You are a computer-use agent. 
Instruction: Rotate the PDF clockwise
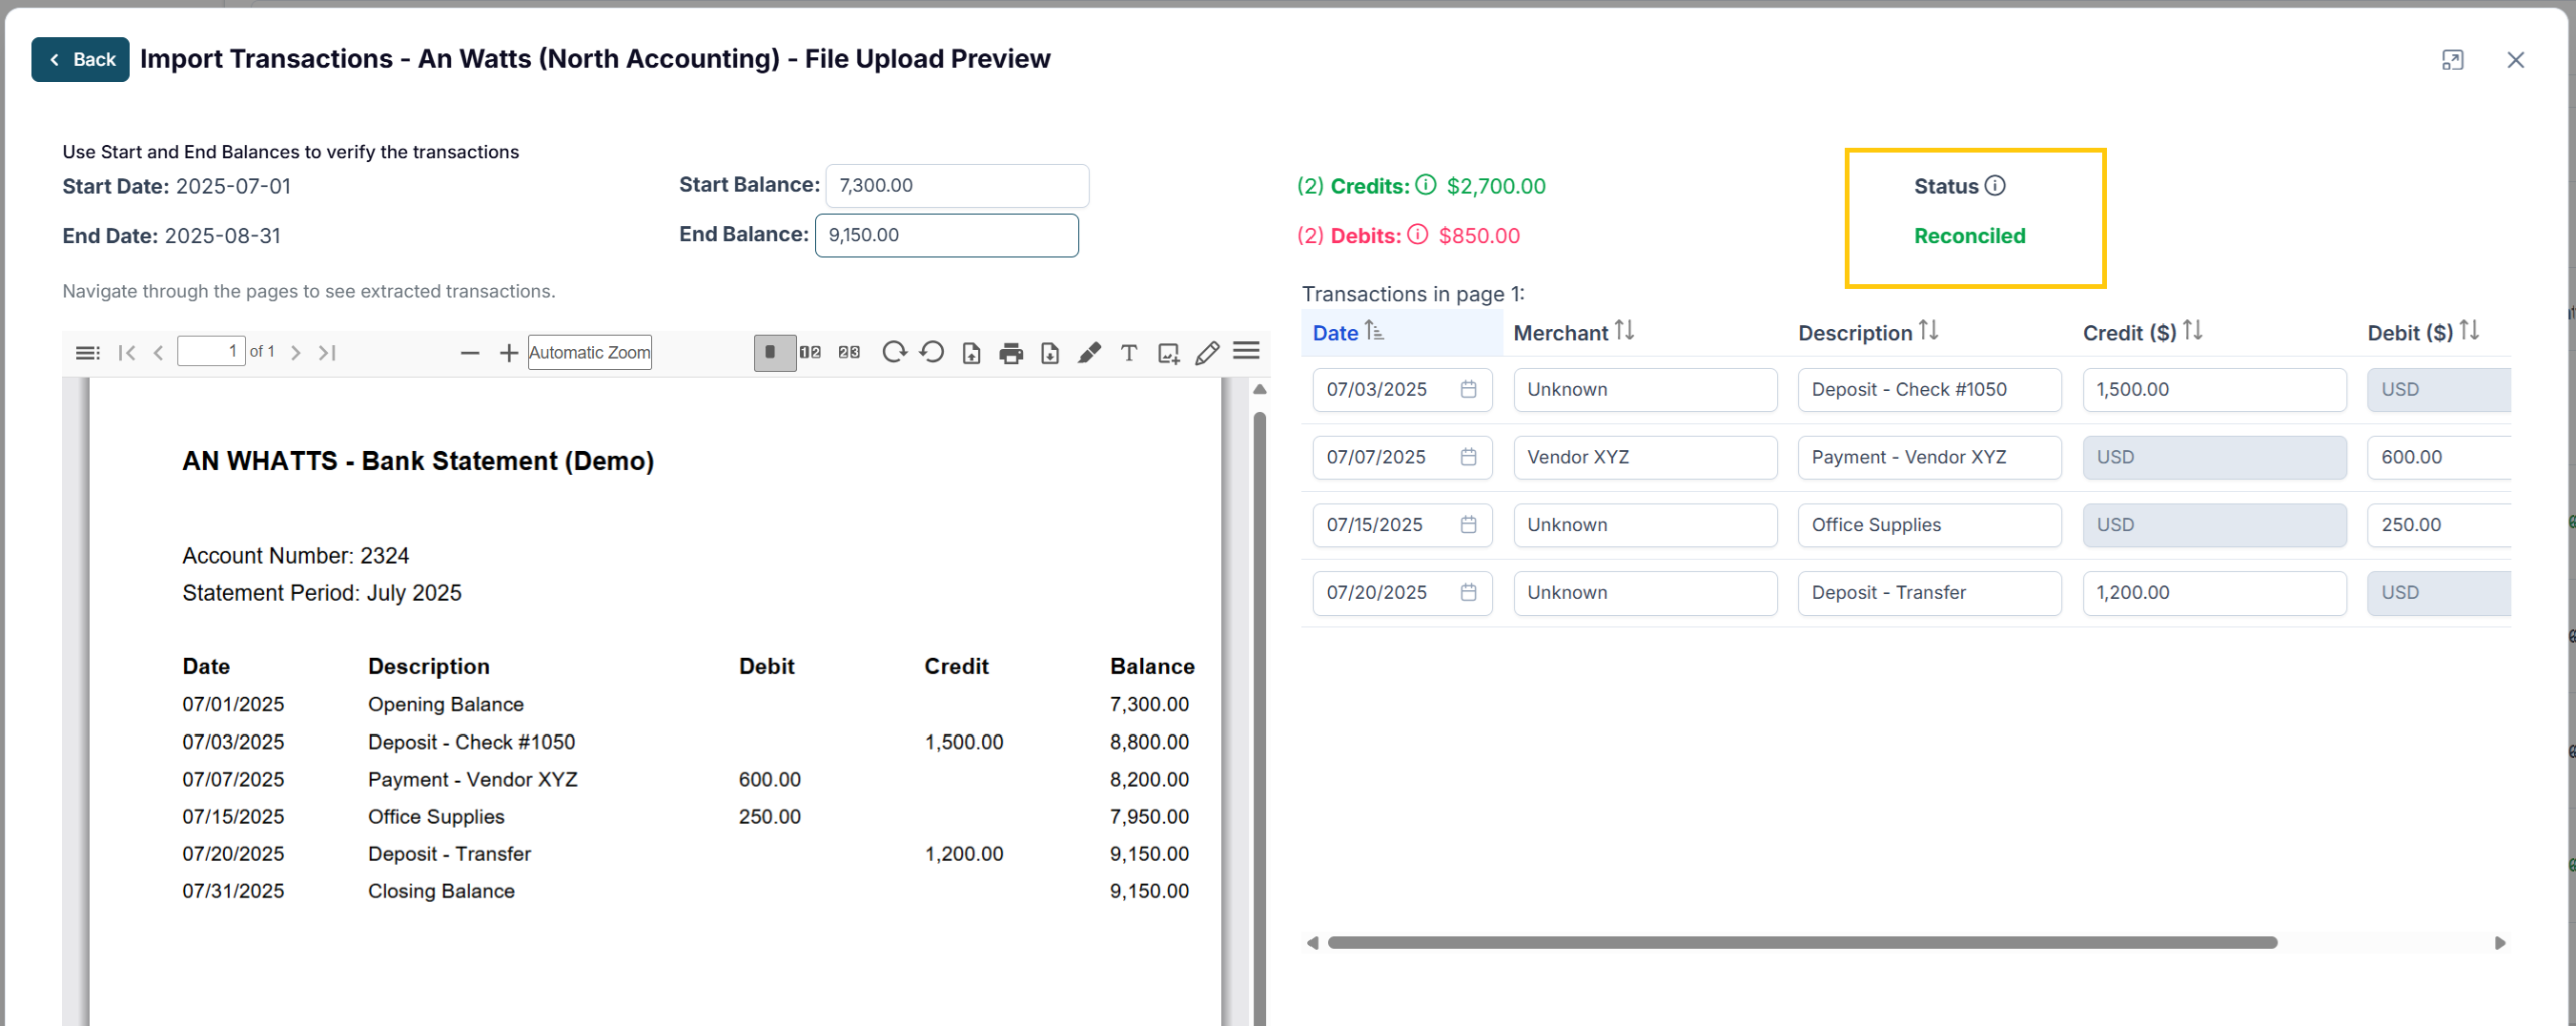click(x=894, y=352)
